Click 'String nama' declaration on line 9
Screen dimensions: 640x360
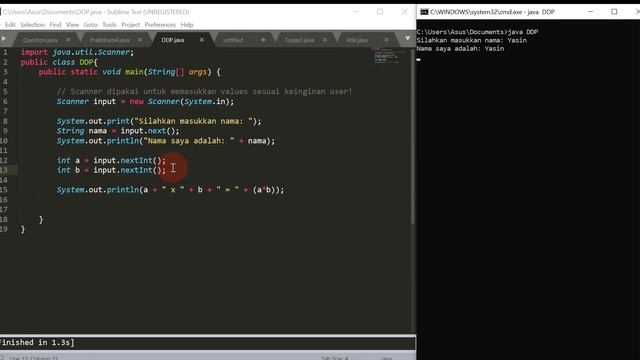pos(82,131)
